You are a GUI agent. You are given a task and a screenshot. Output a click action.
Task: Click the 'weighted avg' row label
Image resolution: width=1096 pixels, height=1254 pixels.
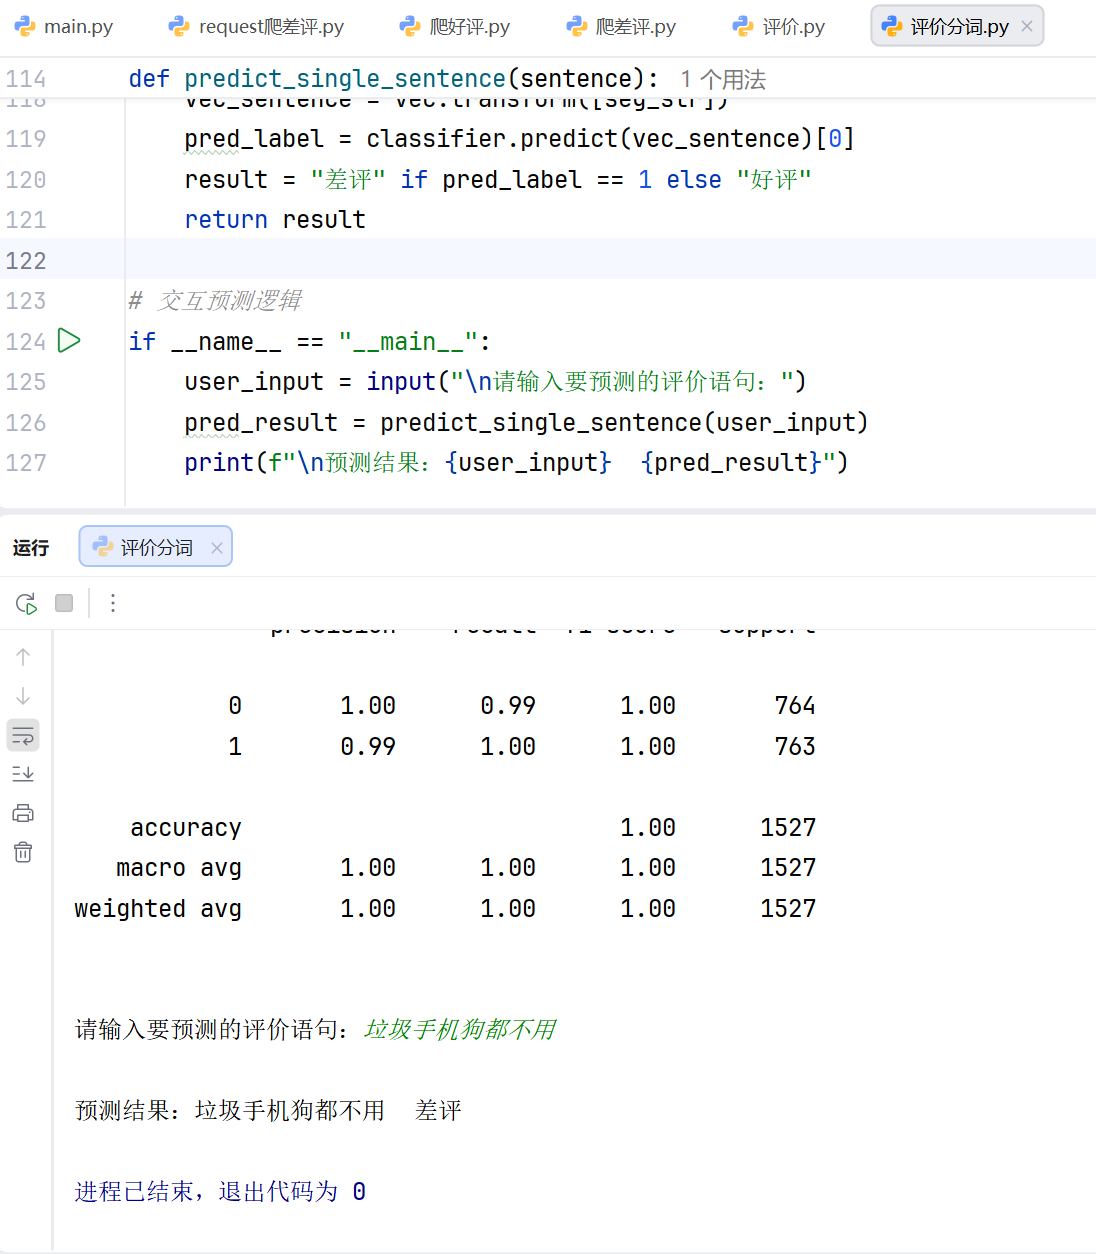[x=158, y=909]
